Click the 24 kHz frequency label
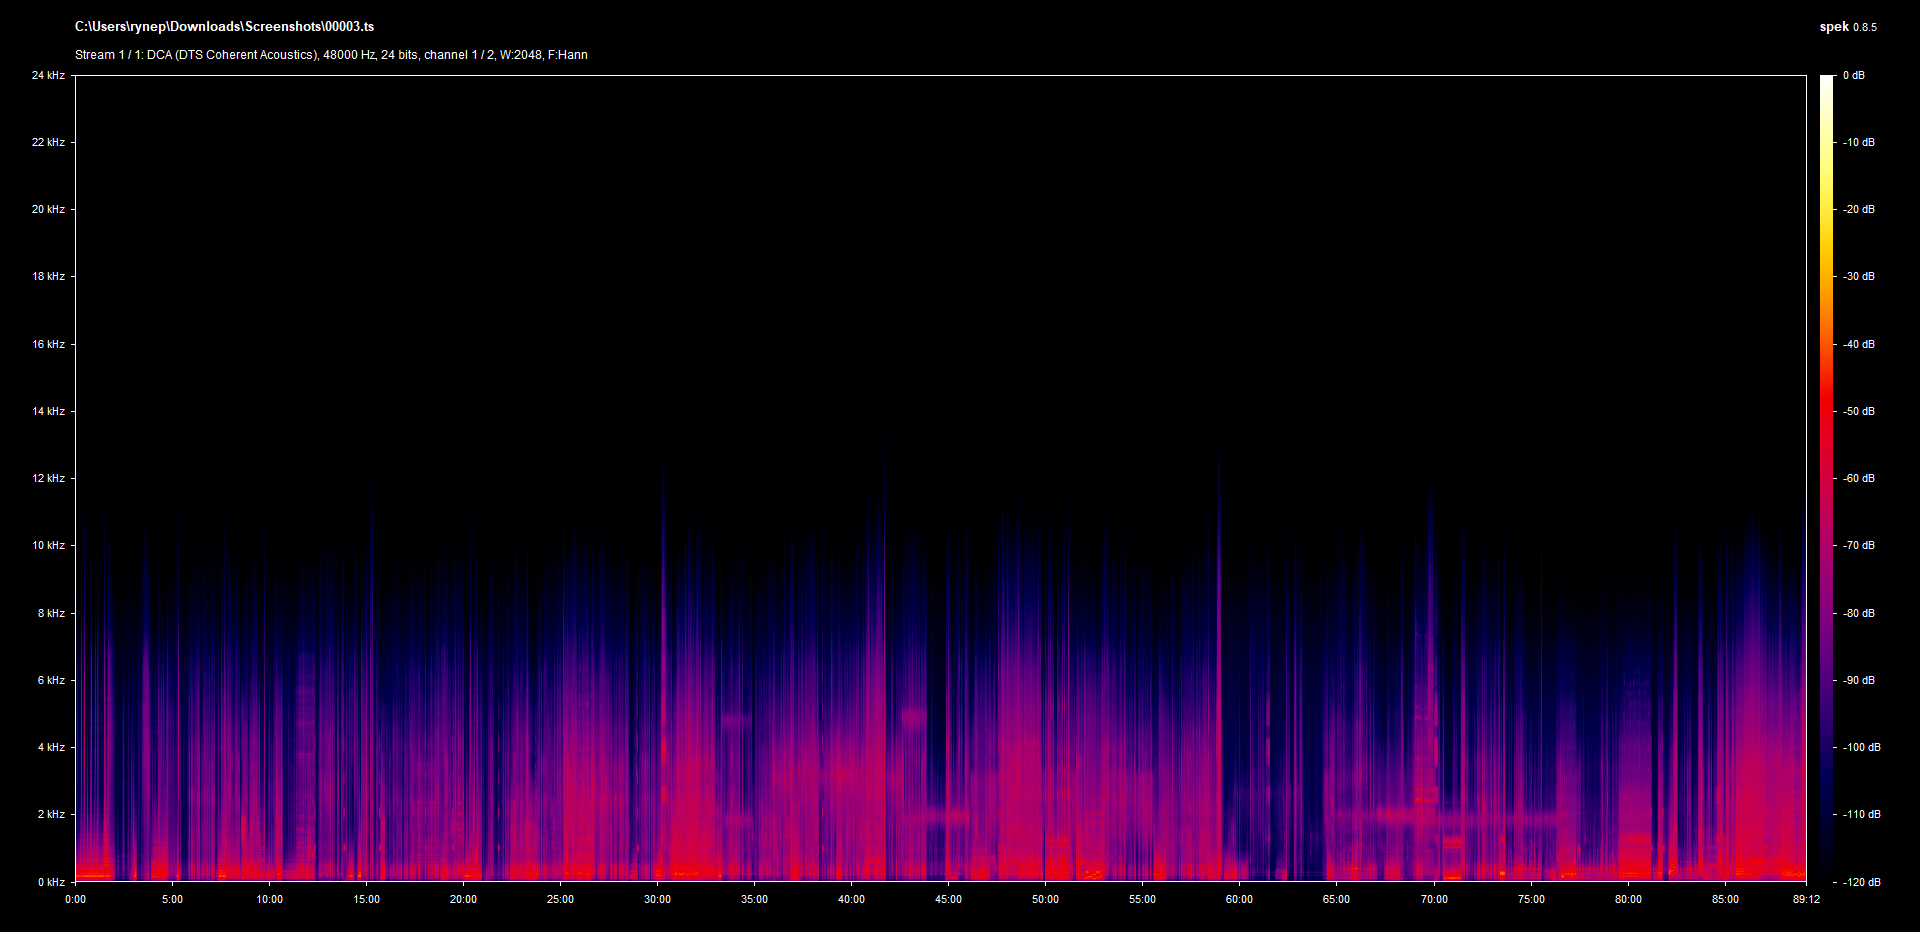This screenshot has height=932, width=1920. click(48, 76)
